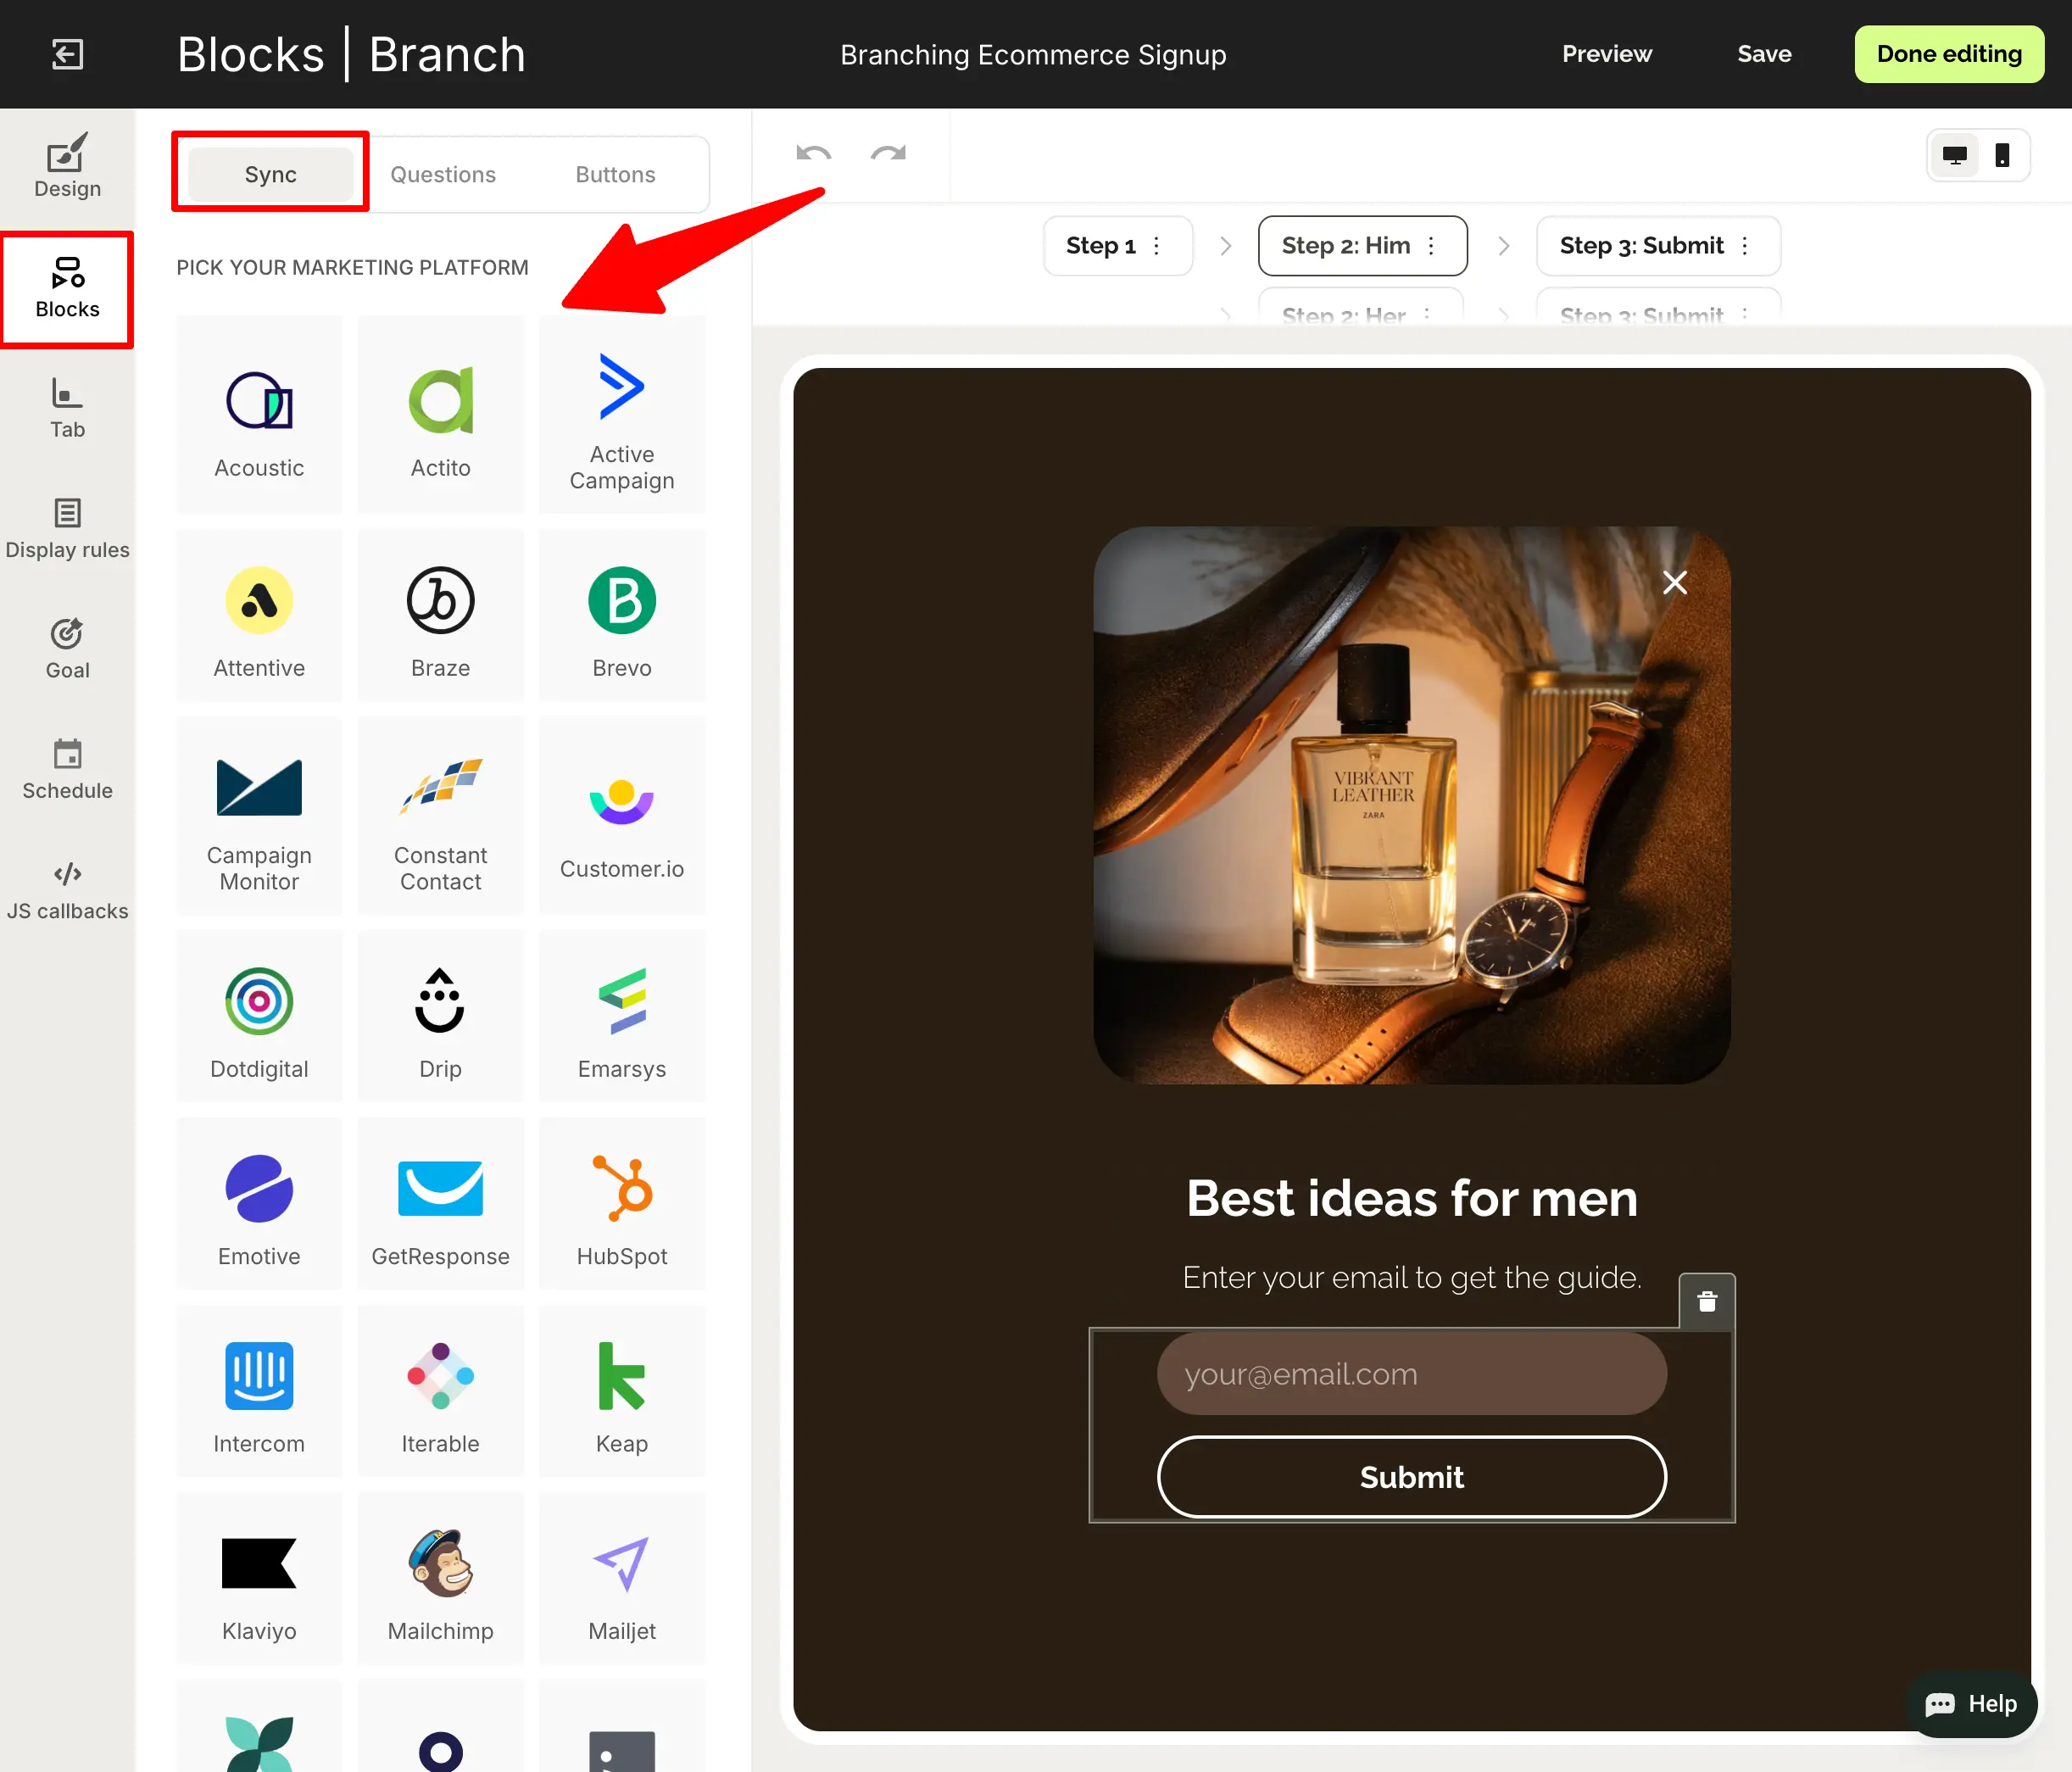Switch to the Buttons tab
This screenshot has width=2072, height=1772.
tap(615, 174)
